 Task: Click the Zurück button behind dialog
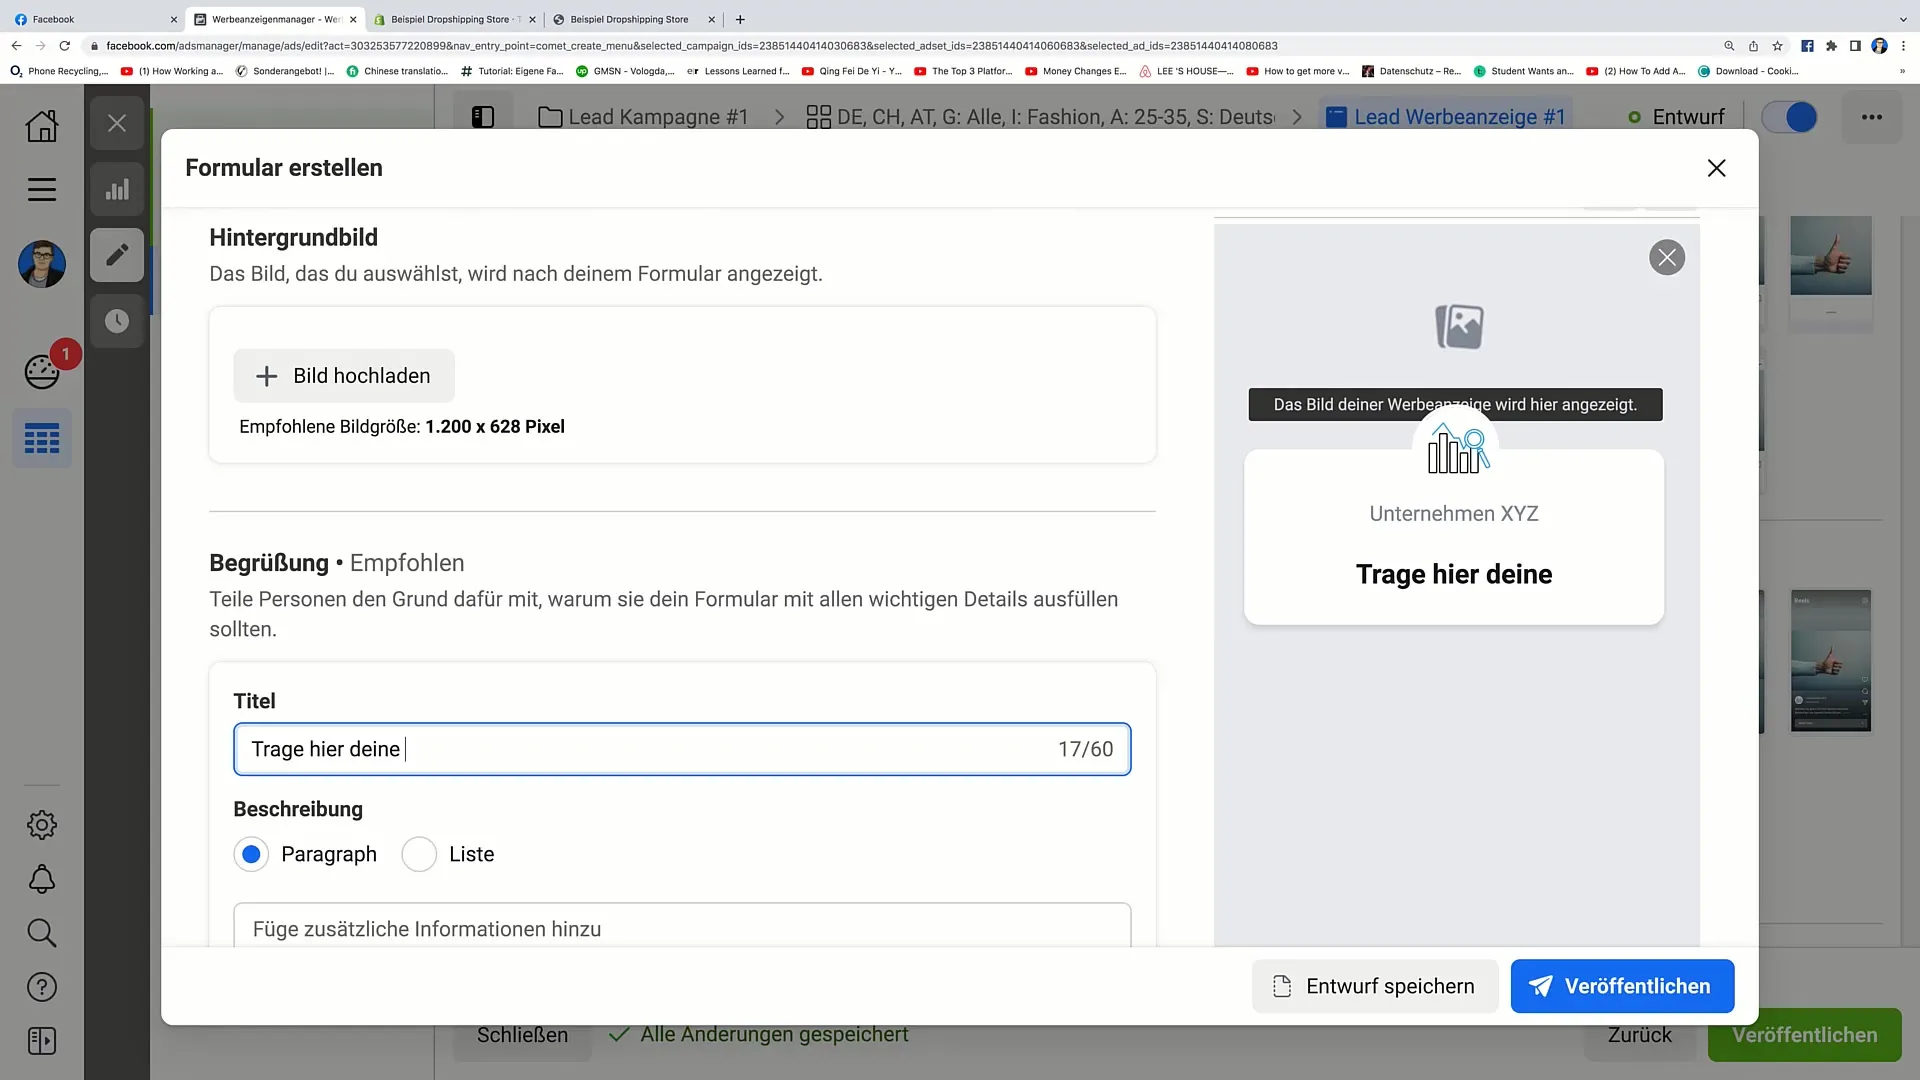point(1640,1035)
